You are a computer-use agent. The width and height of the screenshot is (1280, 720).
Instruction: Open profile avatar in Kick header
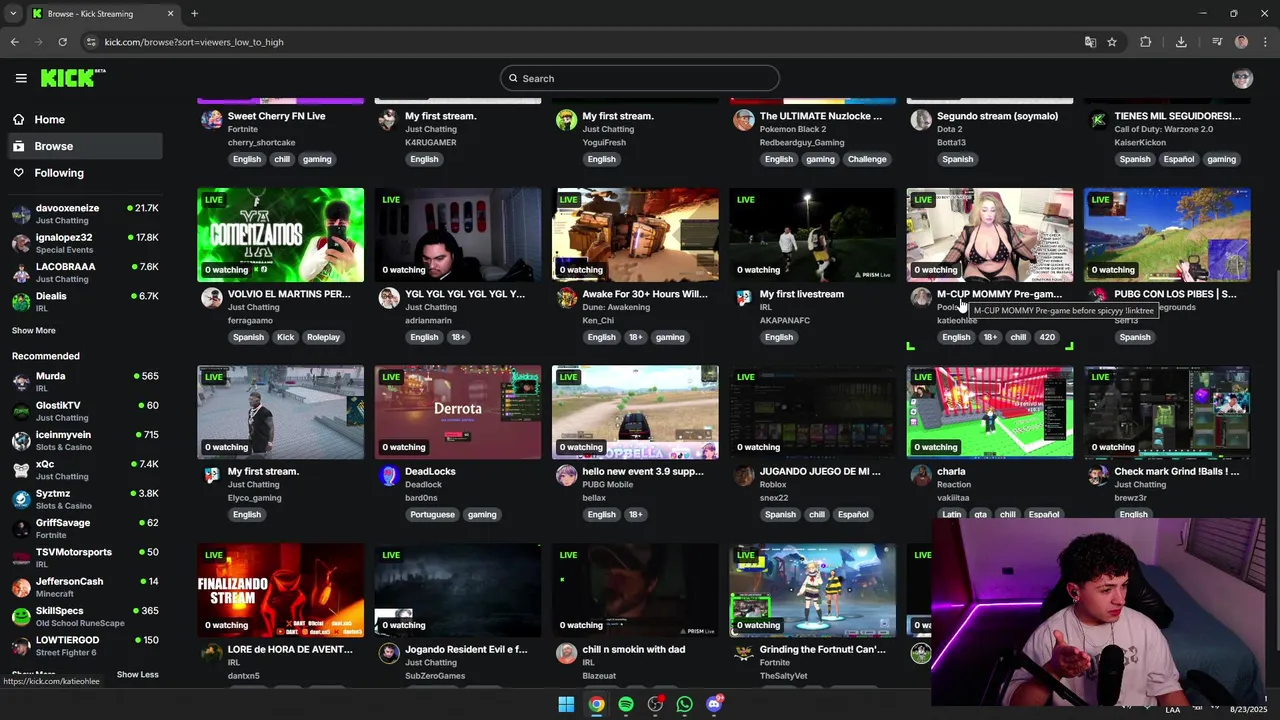point(1242,78)
